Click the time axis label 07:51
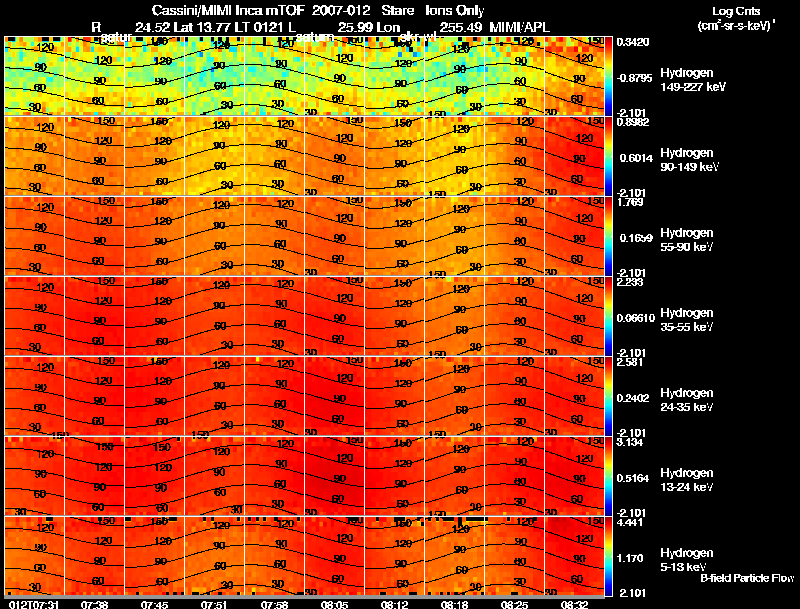 (214, 604)
